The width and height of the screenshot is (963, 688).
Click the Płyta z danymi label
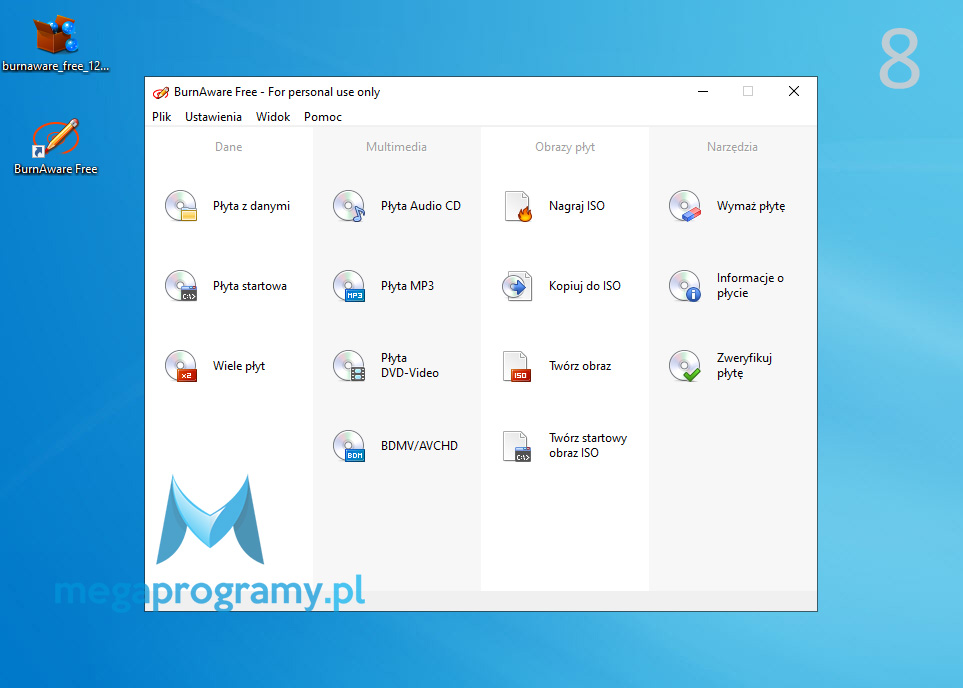(x=251, y=206)
